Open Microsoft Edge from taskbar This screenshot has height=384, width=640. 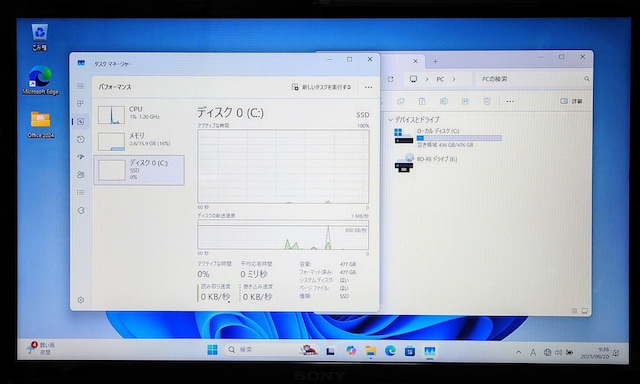390,351
